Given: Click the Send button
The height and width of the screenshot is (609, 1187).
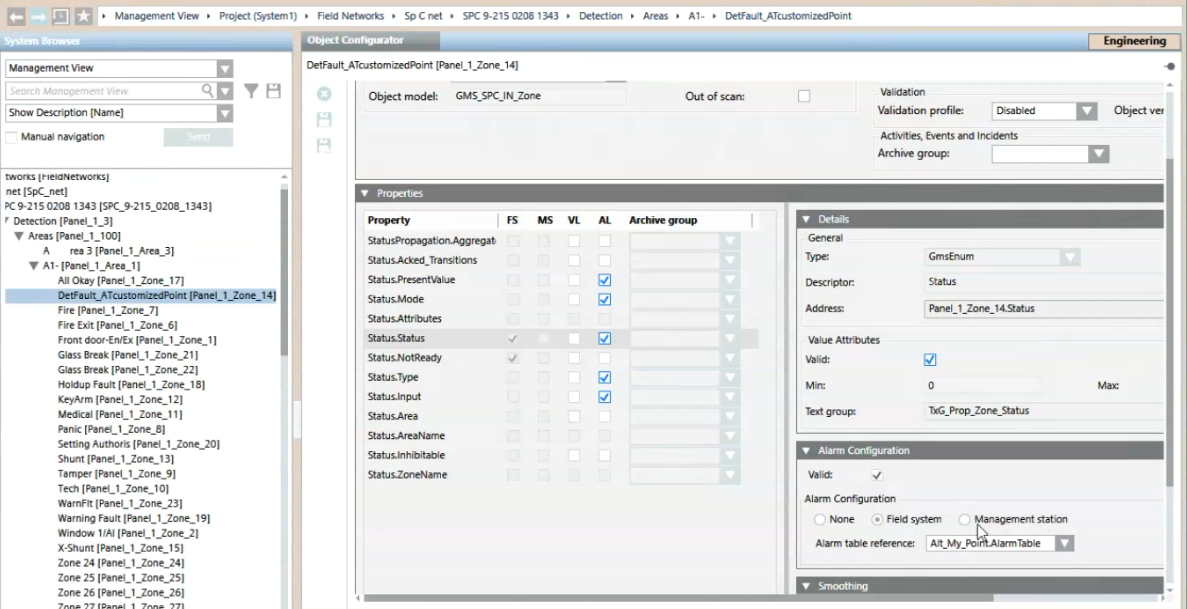Looking at the screenshot, I should coord(198,137).
